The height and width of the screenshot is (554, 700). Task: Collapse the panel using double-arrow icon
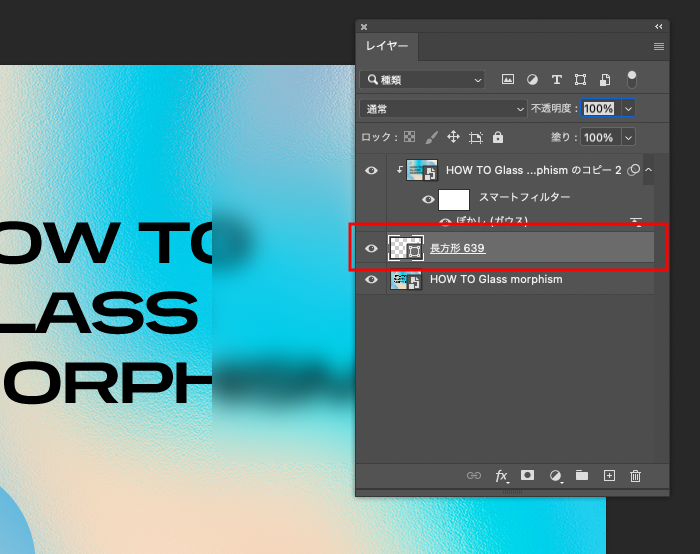tap(658, 27)
